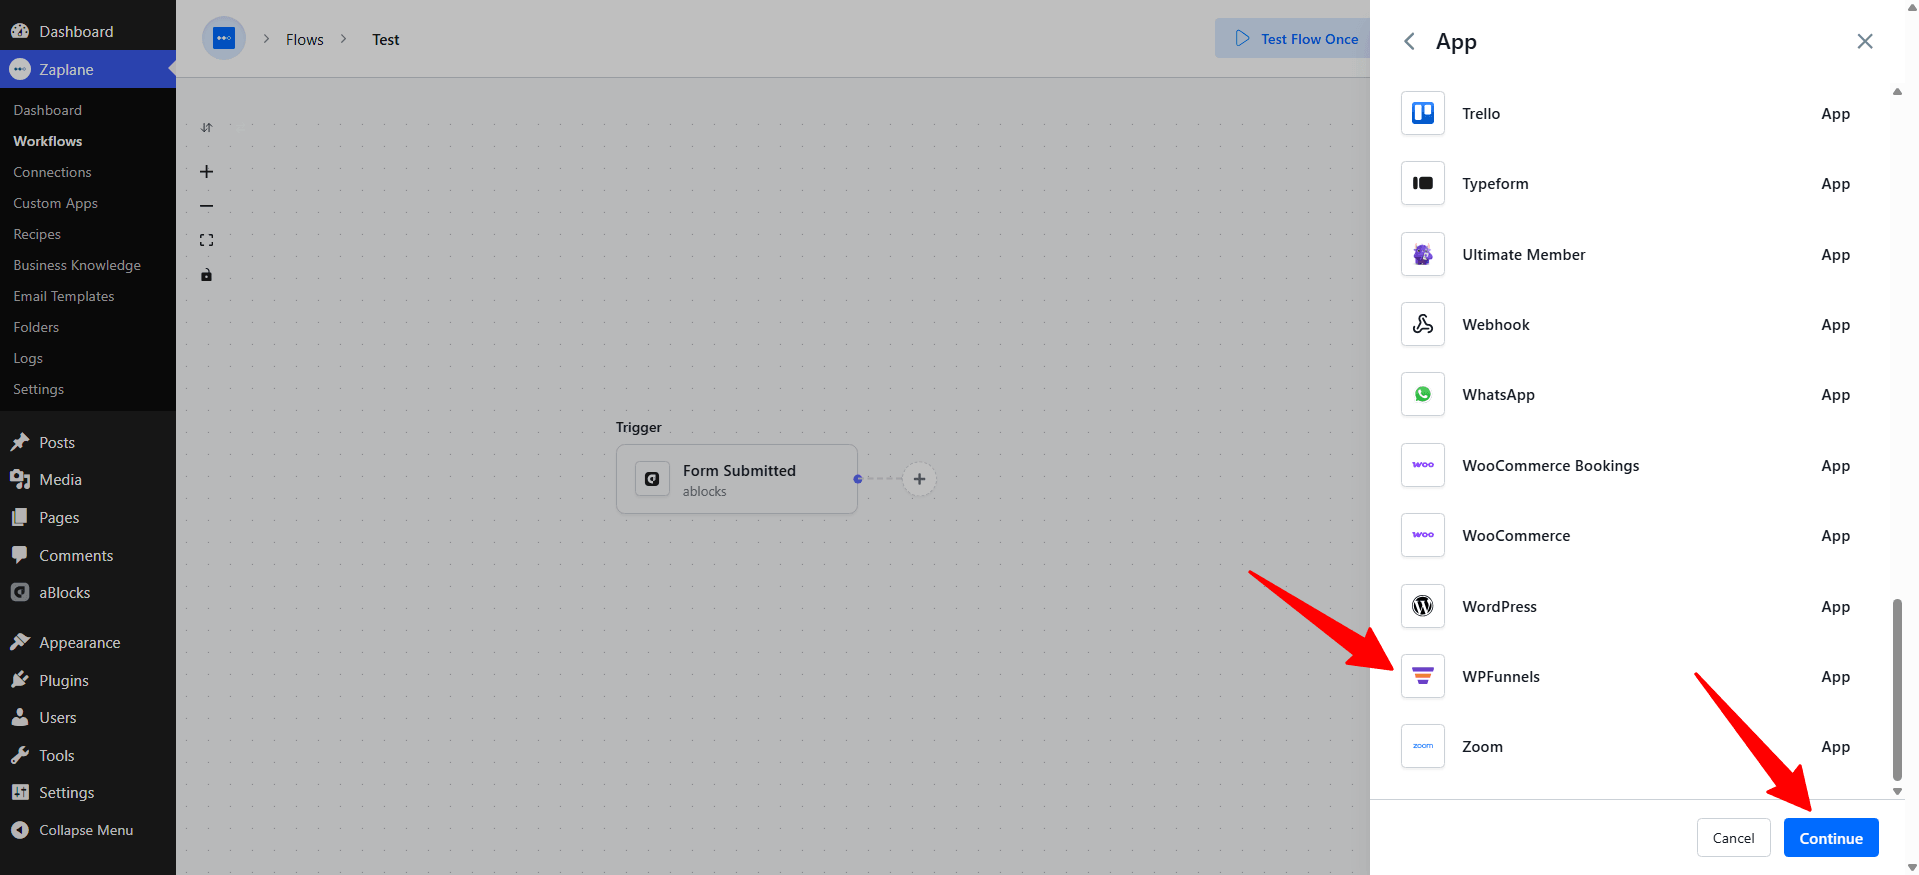Open Custom Apps
1919x875 pixels.
pos(55,203)
